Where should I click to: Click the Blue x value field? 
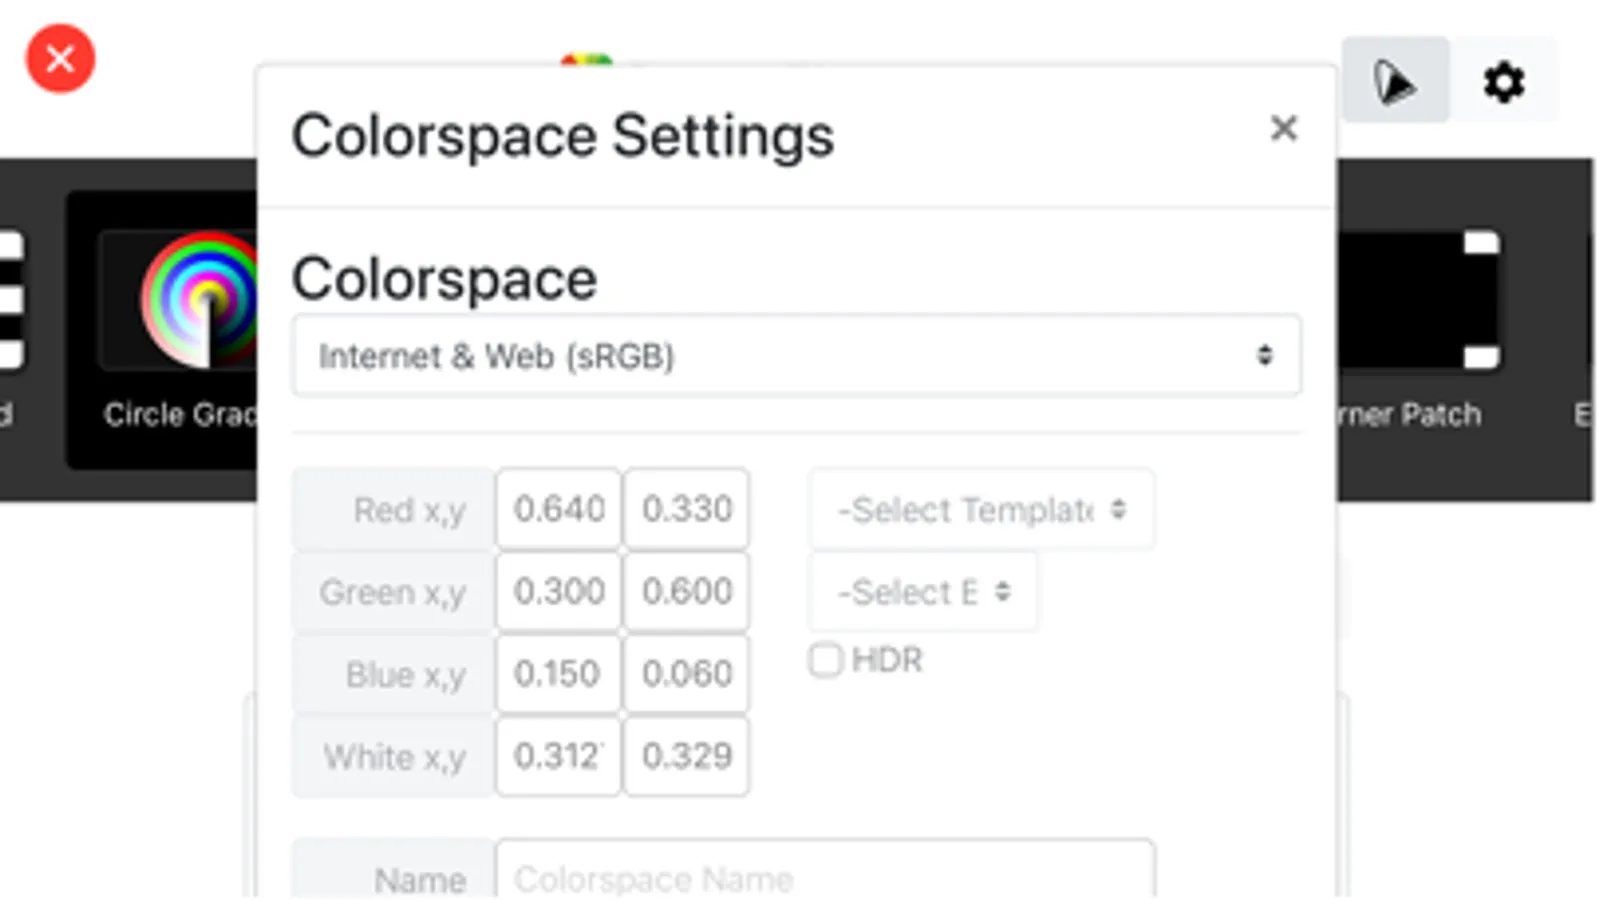[558, 673]
